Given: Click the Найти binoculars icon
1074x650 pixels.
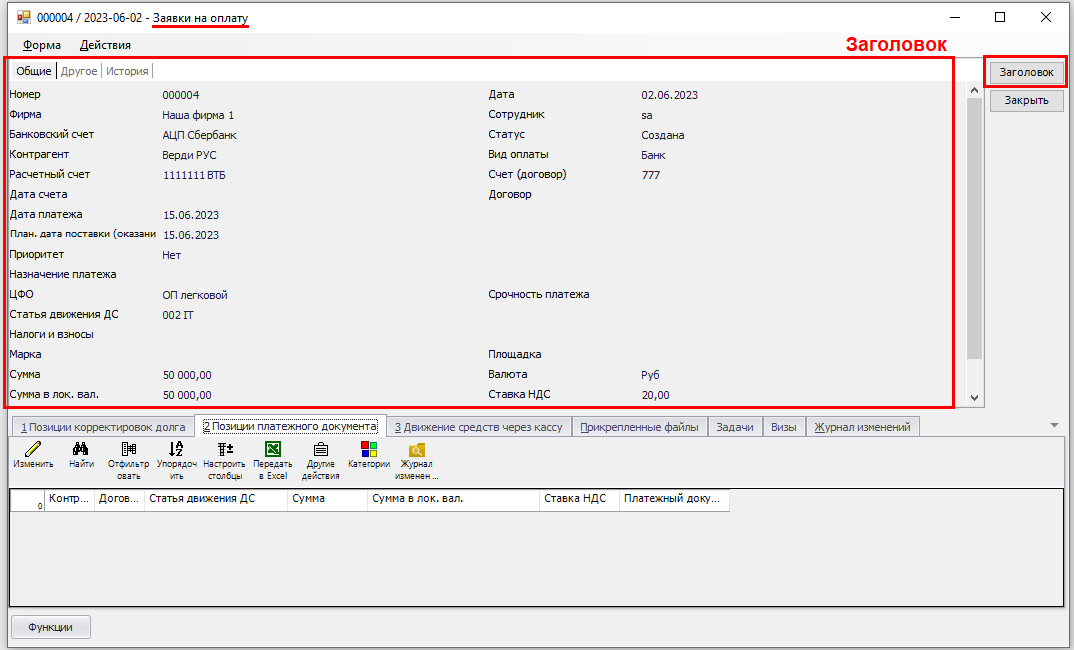Looking at the screenshot, I should tap(81, 451).
